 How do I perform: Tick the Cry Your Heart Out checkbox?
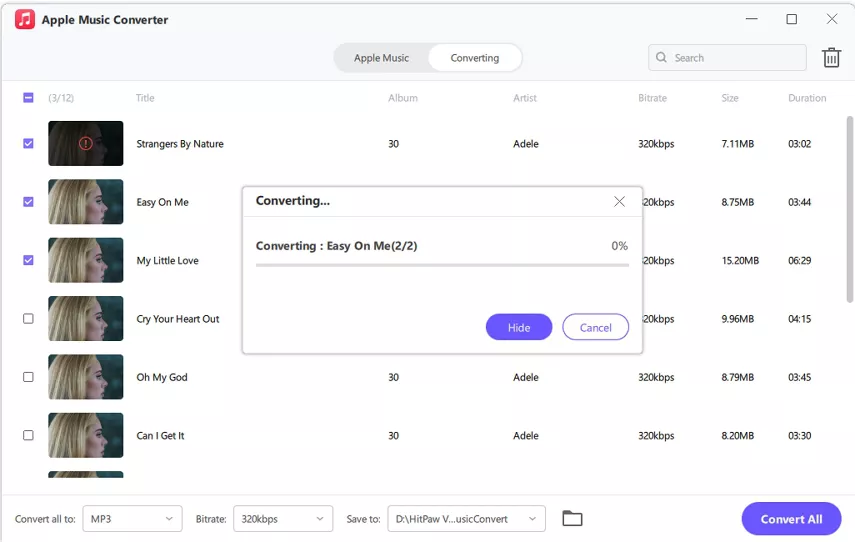point(28,319)
